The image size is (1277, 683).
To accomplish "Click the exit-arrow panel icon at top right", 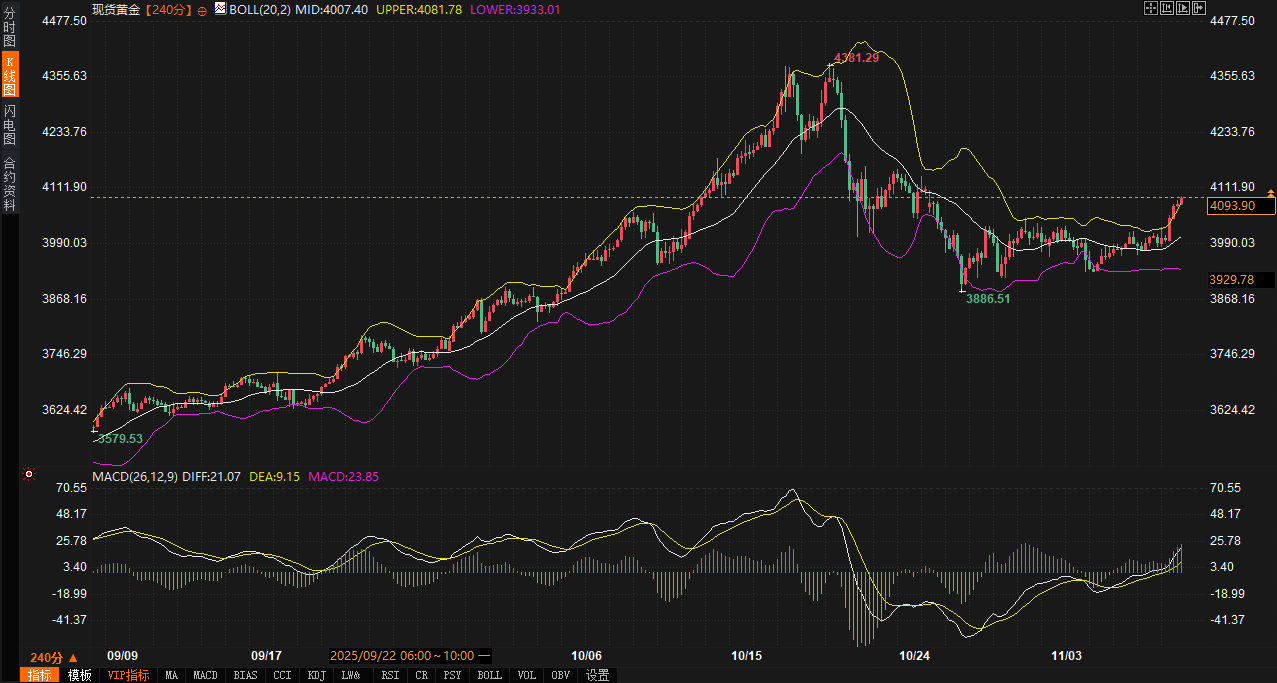I will pyautogui.click(x=1199, y=8).
